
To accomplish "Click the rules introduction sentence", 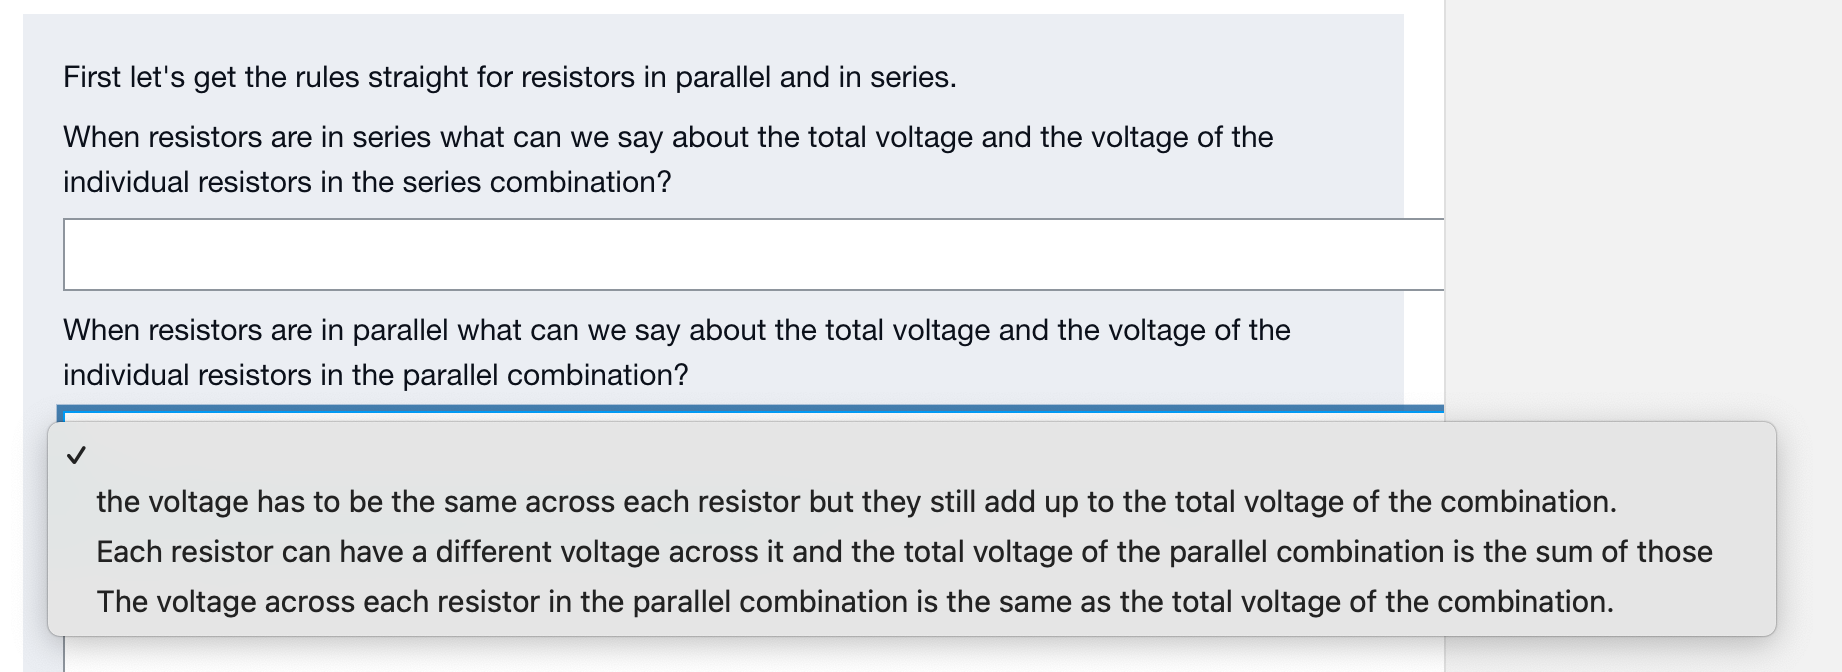I will 509,76.
